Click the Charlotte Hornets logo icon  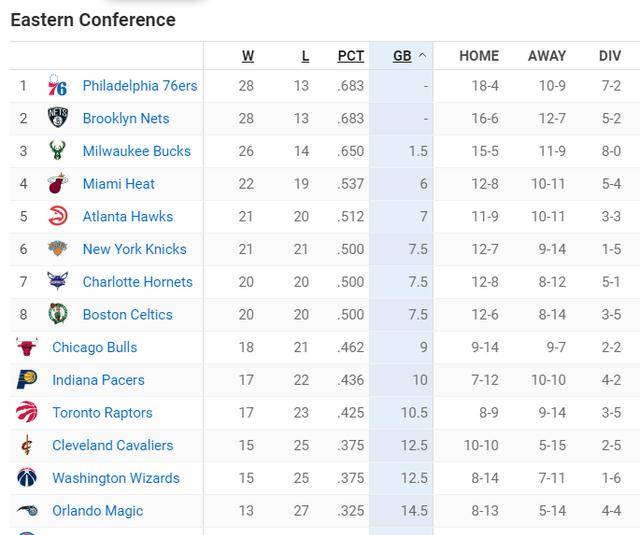tap(58, 282)
